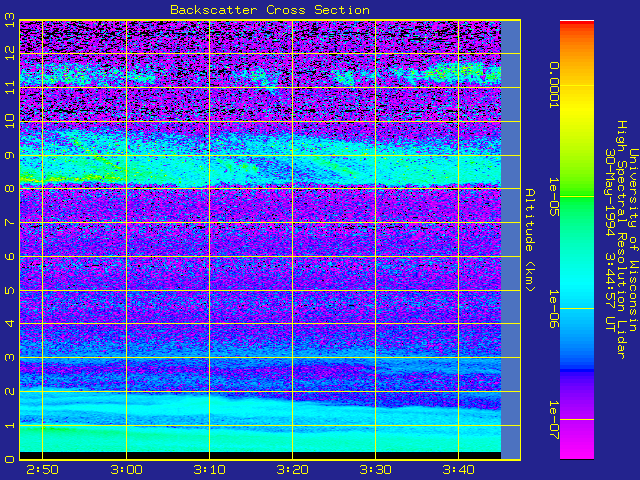Click the altitude label 9
The image size is (640, 480).
click(10, 155)
